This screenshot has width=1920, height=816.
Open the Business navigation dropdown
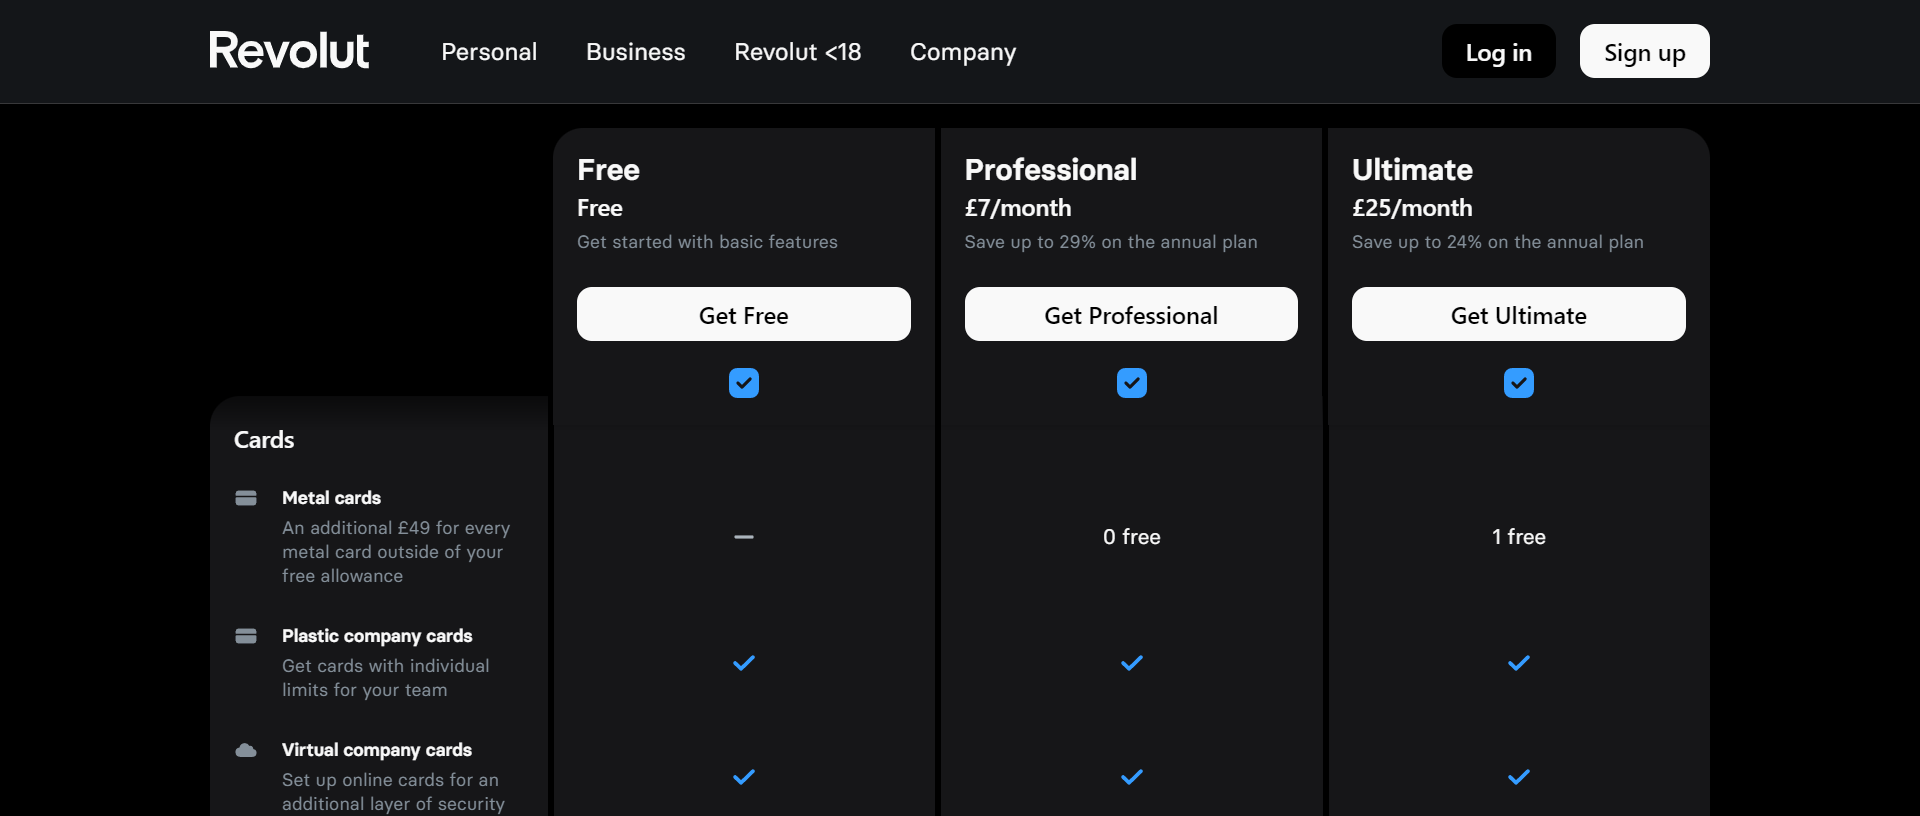635,52
